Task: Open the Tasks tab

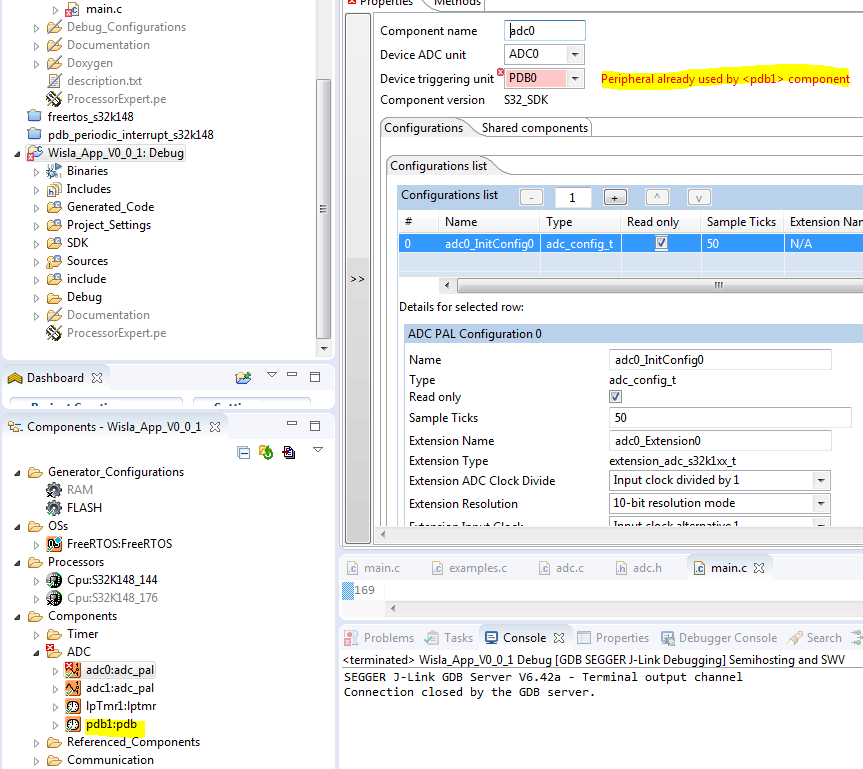Action: pyautogui.click(x=449, y=637)
